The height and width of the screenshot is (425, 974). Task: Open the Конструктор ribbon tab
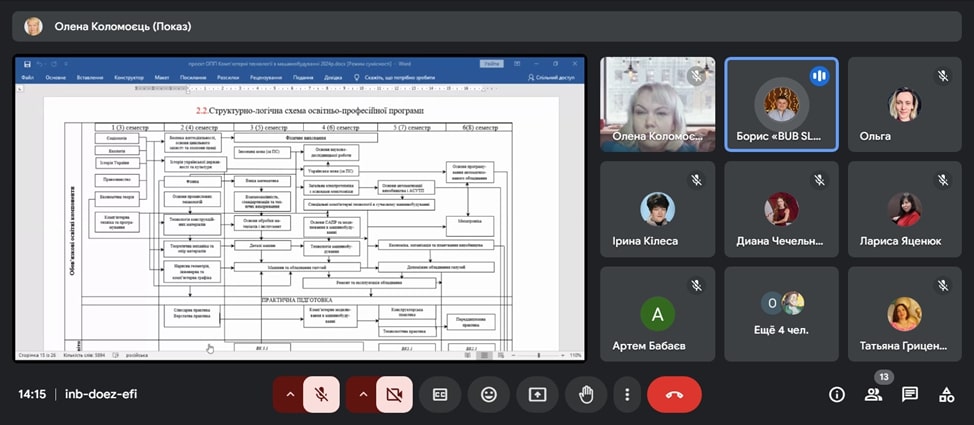pos(129,78)
